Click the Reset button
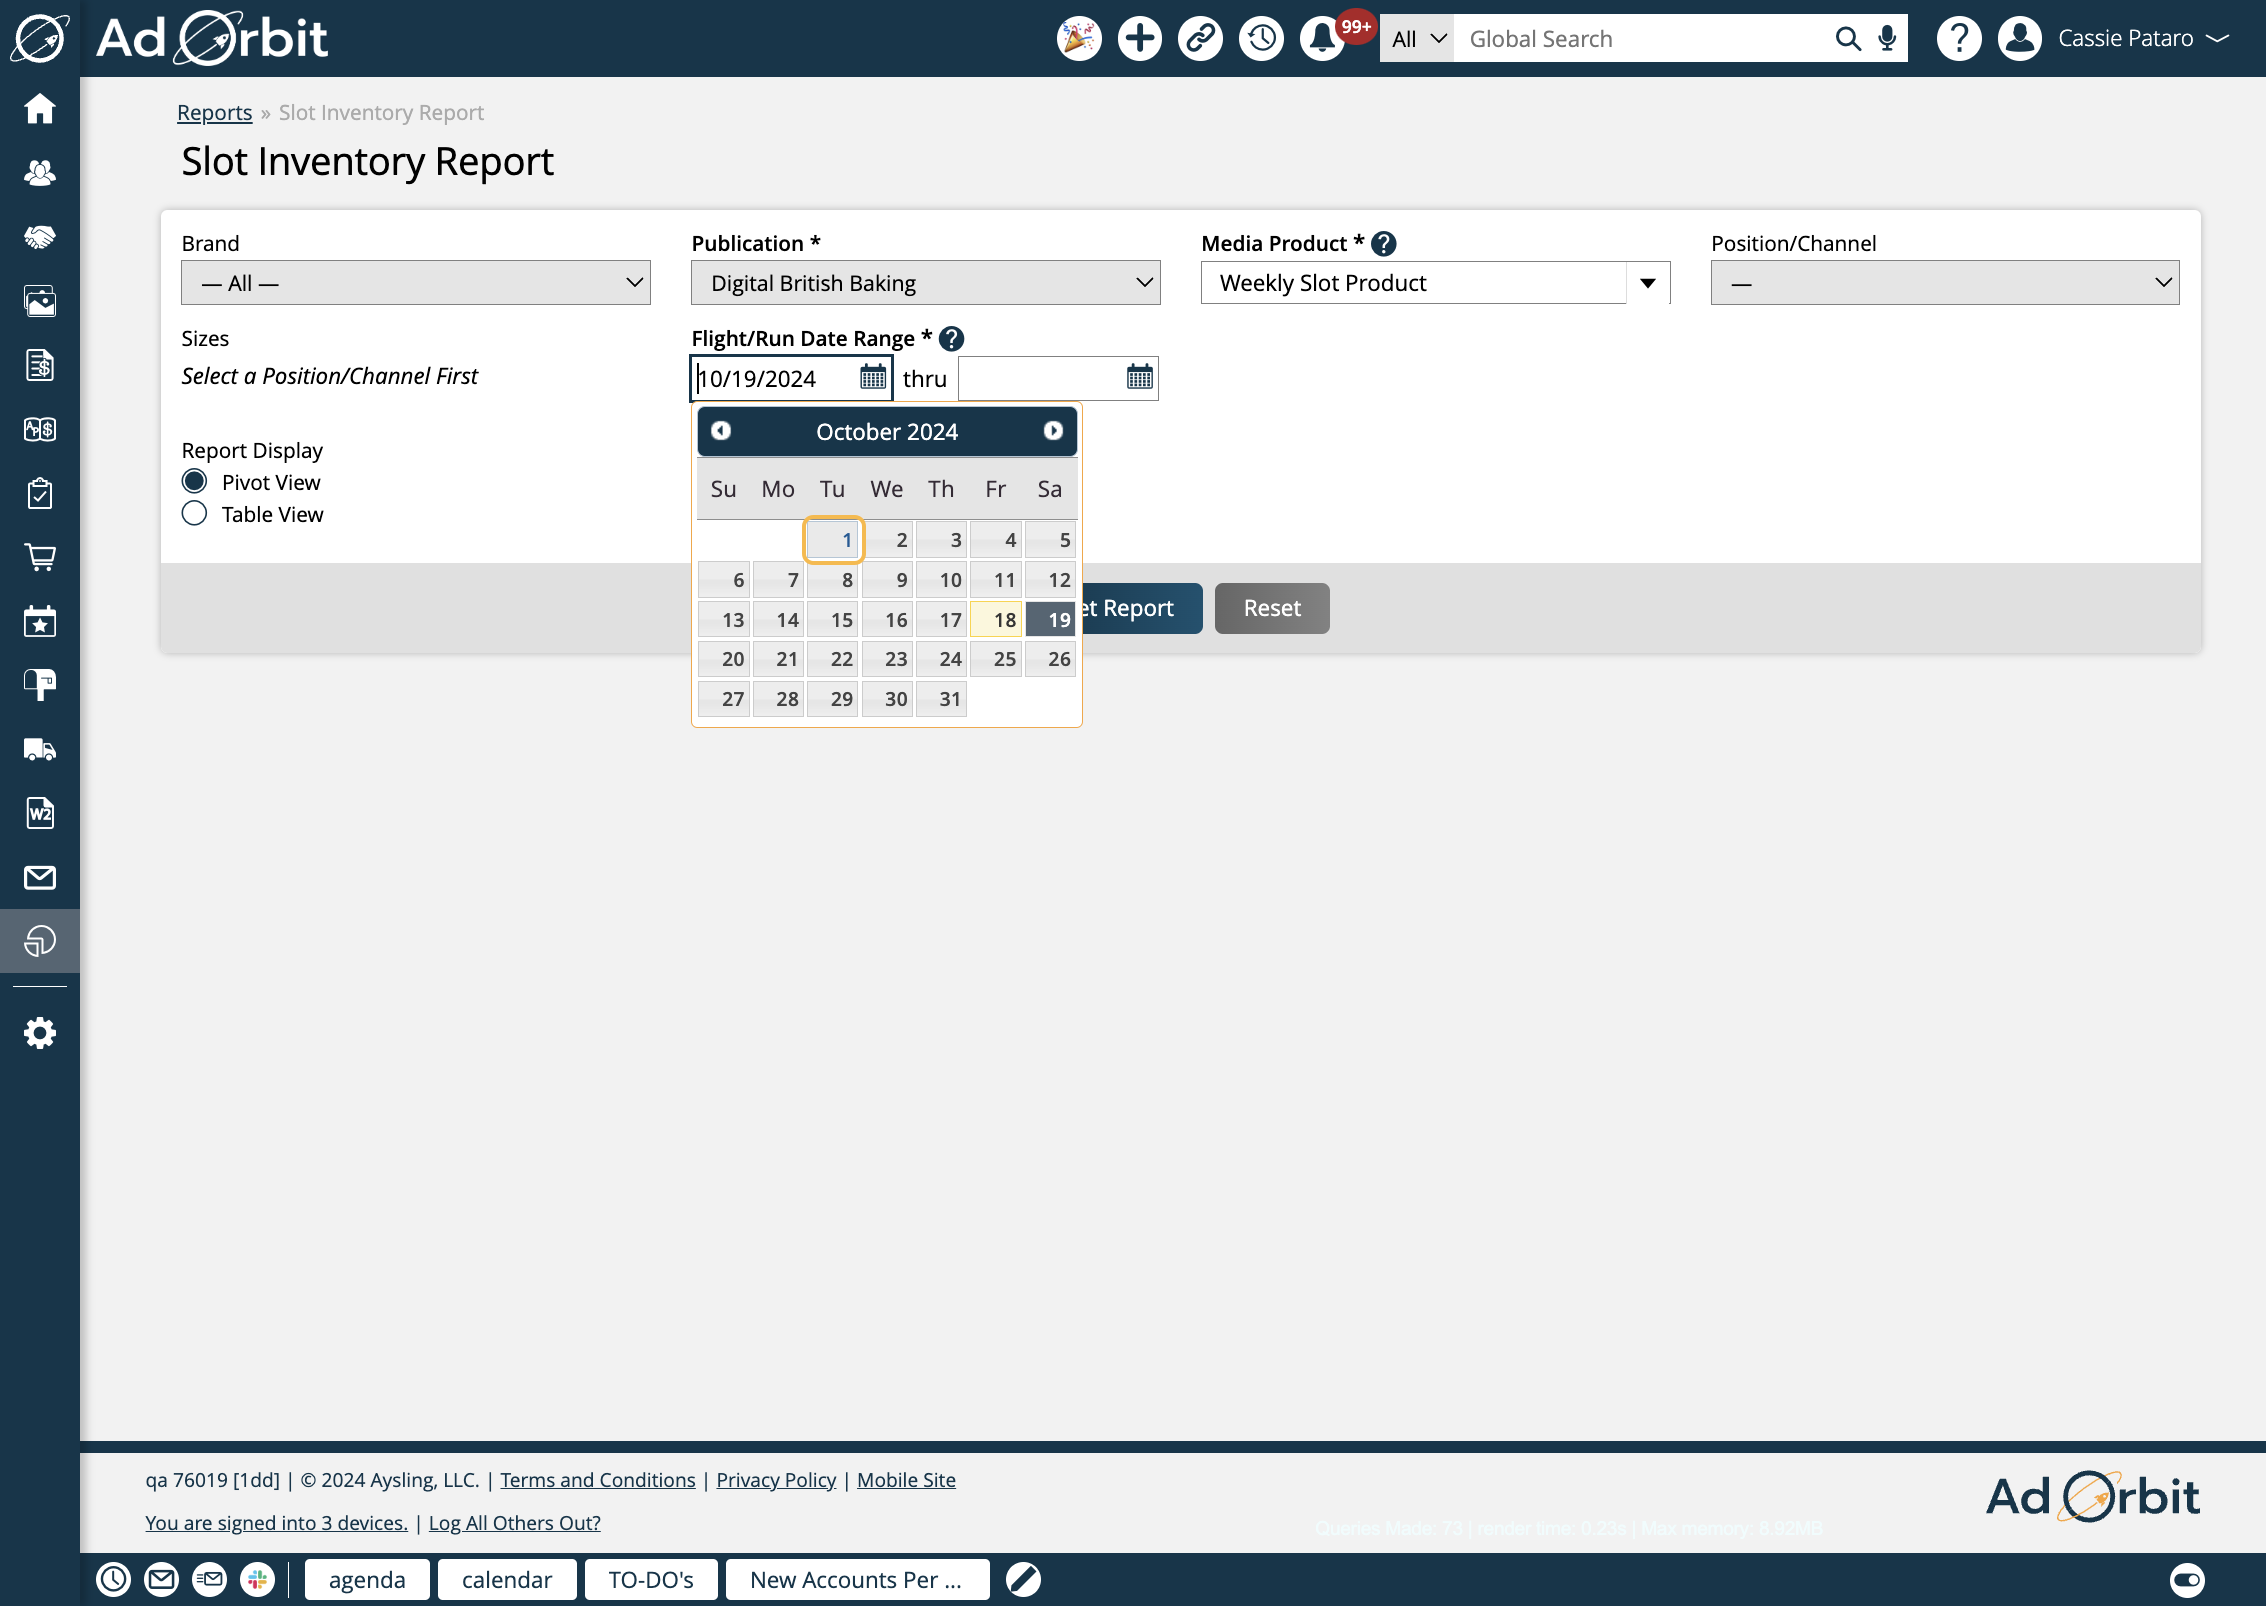 pos(1271,608)
